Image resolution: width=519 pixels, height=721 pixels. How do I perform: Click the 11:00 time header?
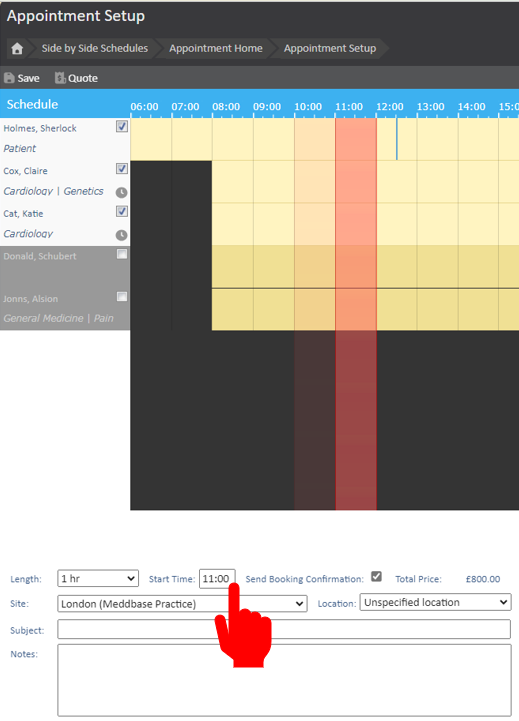pyautogui.click(x=349, y=107)
